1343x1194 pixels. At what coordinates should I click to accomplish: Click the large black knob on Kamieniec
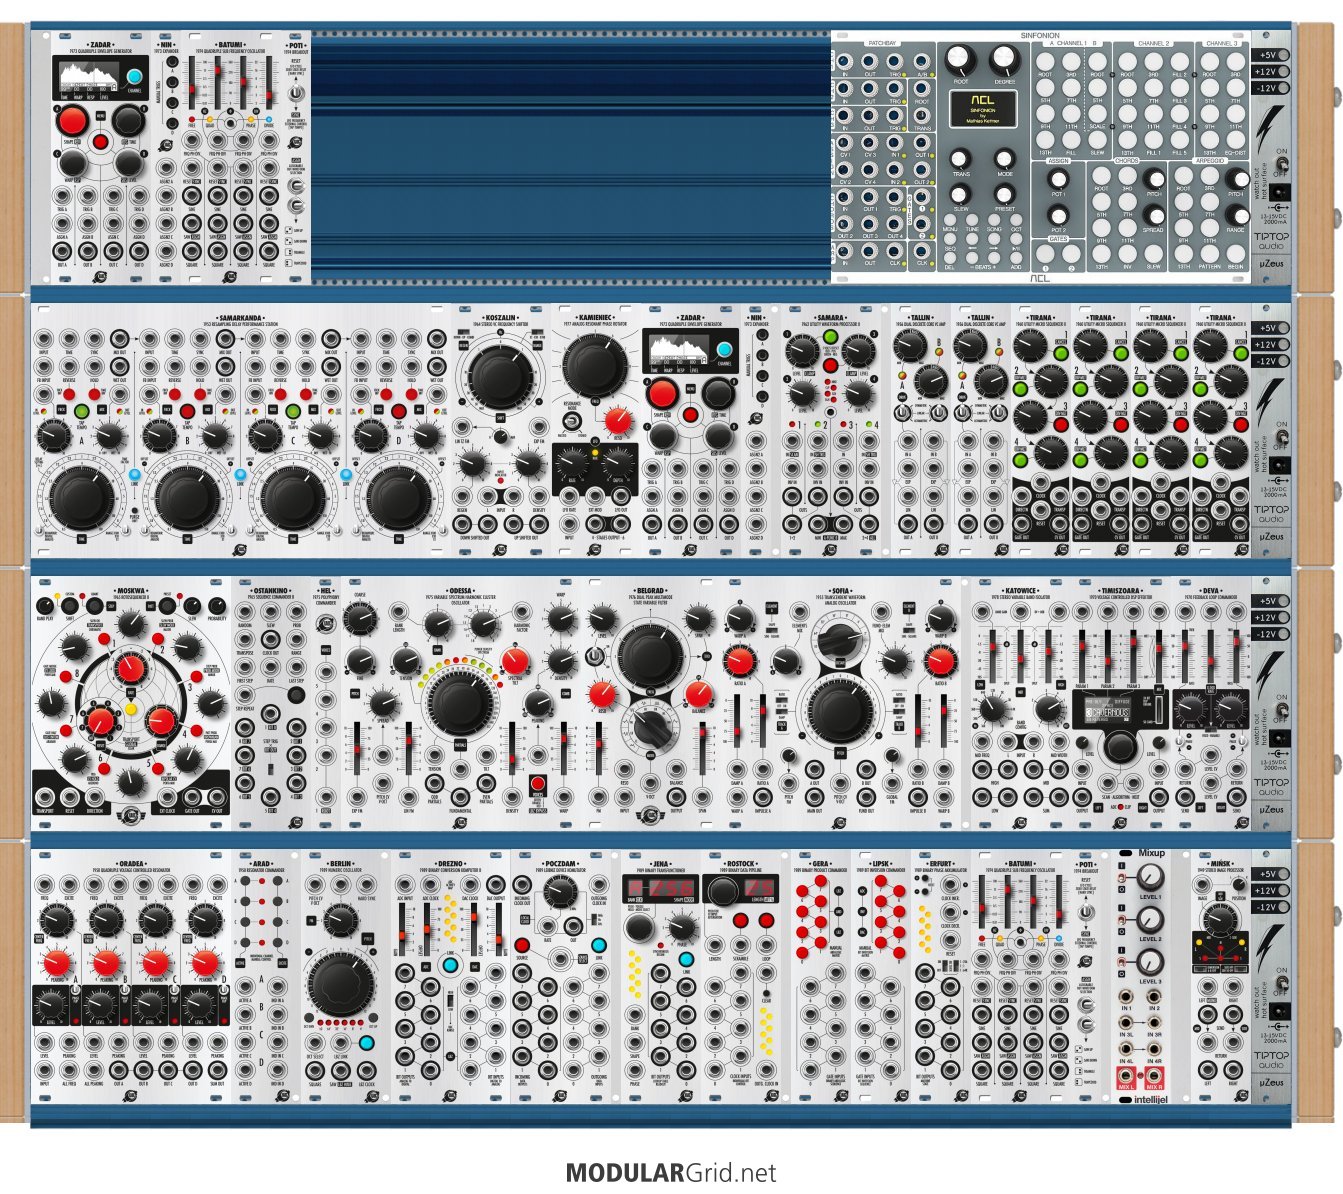593,367
